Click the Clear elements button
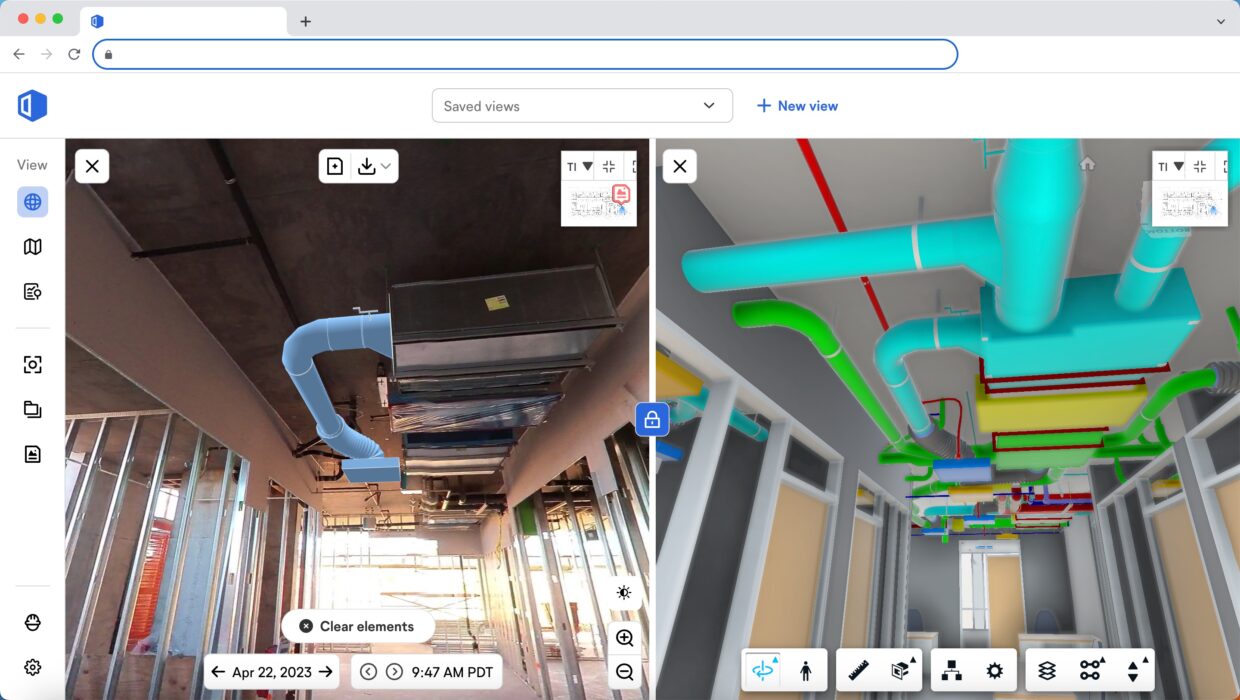The image size is (1240, 700). click(358, 626)
